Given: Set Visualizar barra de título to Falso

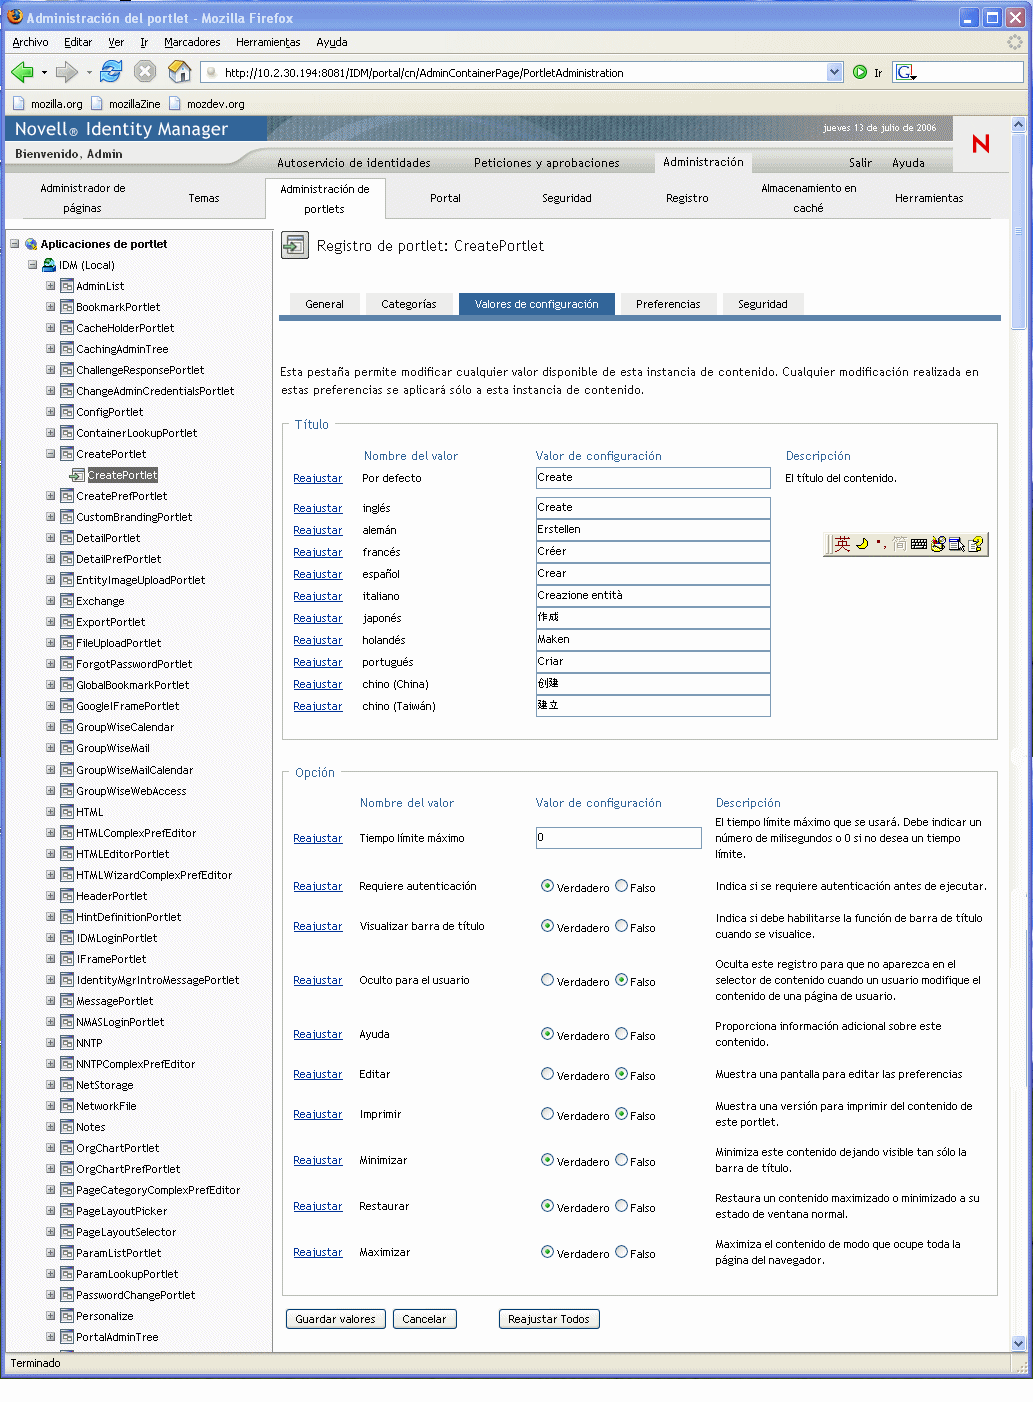Looking at the screenshot, I should [621, 926].
